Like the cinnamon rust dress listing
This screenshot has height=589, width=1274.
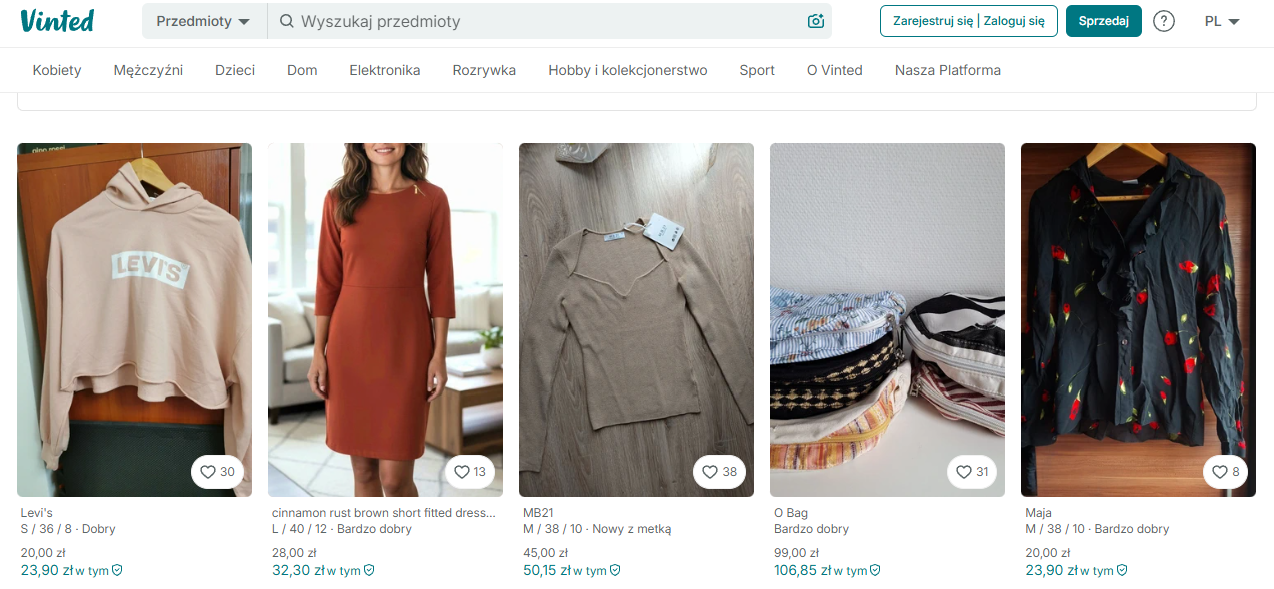tap(469, 472)
